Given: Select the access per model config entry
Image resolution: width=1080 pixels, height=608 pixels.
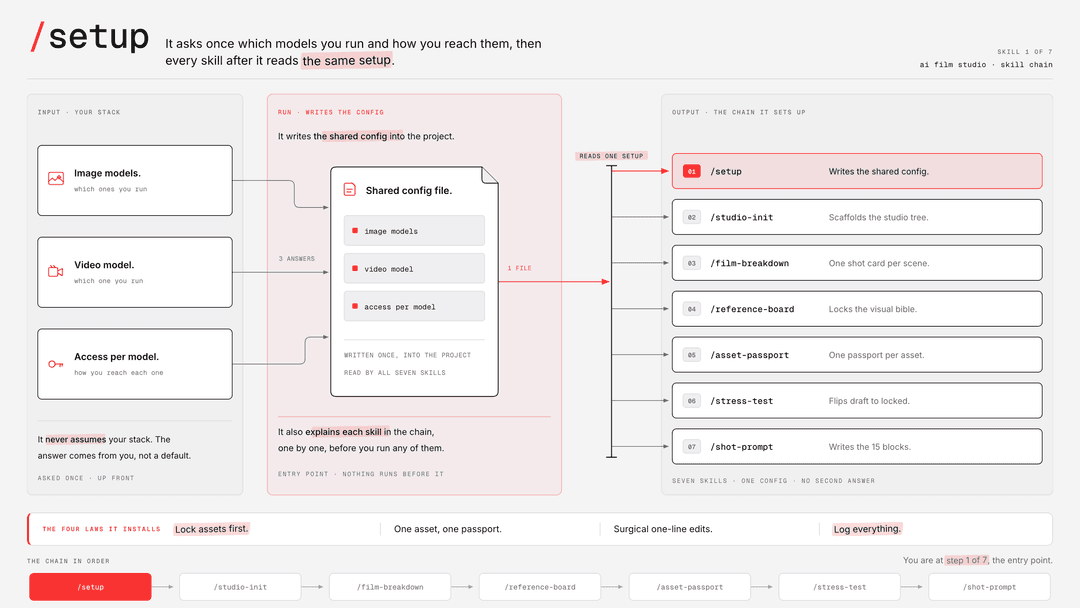Looking at the screenshot, I should click(x=414, y=306).
